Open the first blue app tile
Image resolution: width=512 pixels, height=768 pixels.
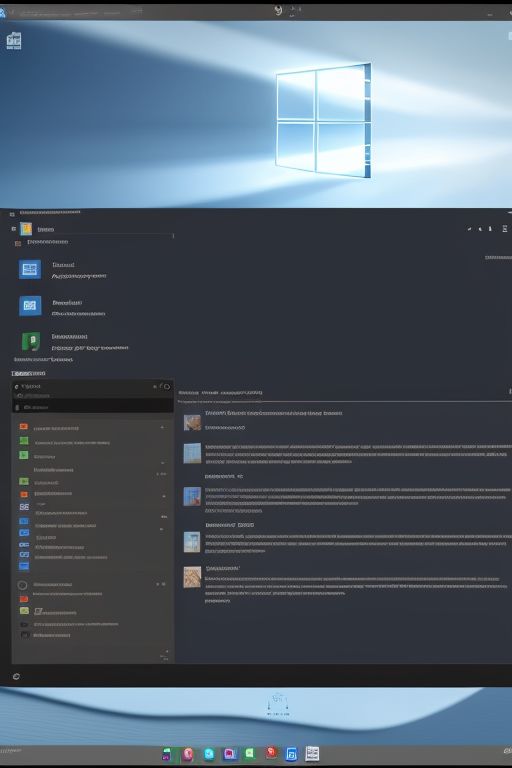(x=30, y=269)
